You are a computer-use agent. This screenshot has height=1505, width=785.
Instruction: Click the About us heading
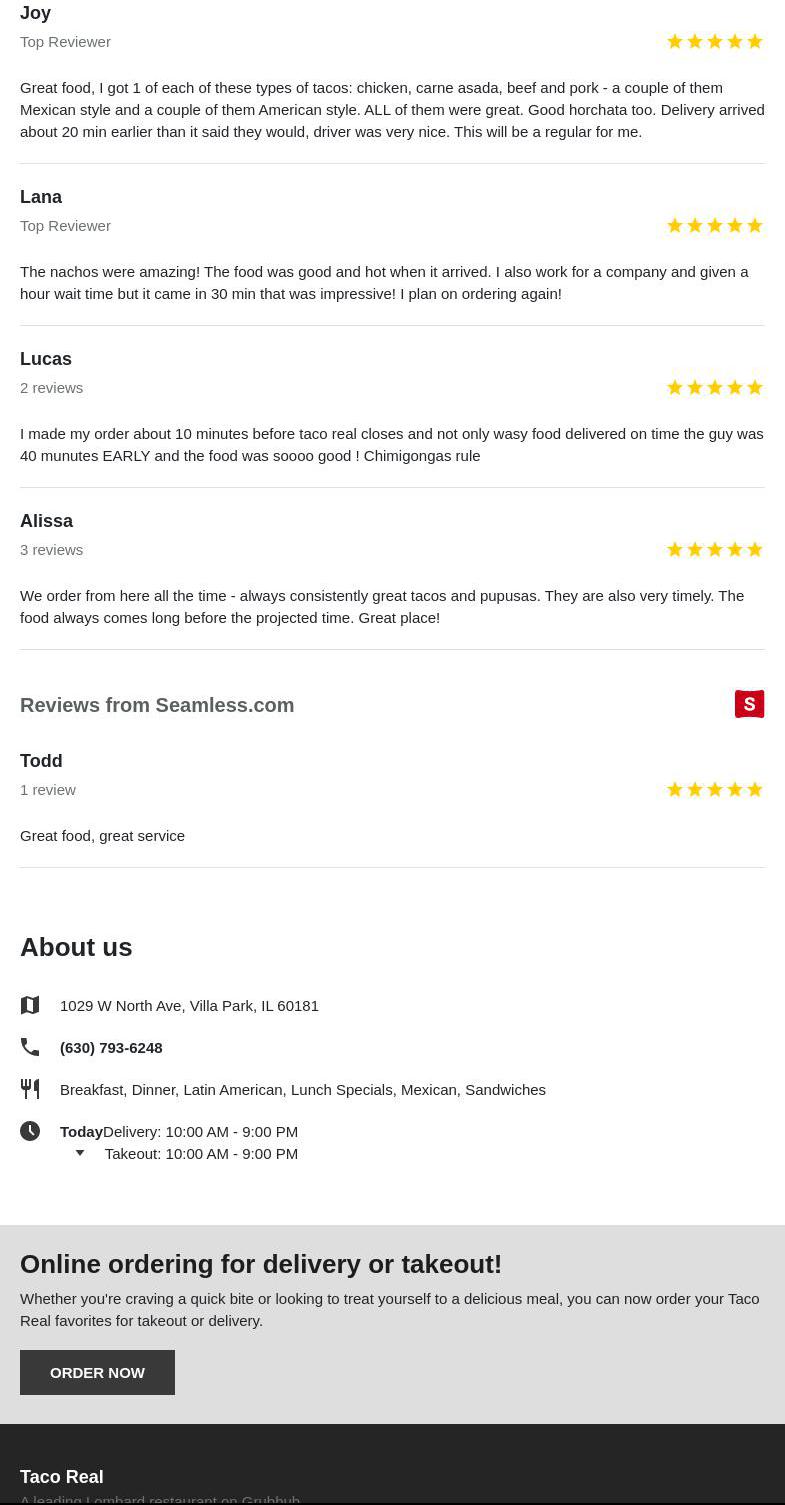76,947
